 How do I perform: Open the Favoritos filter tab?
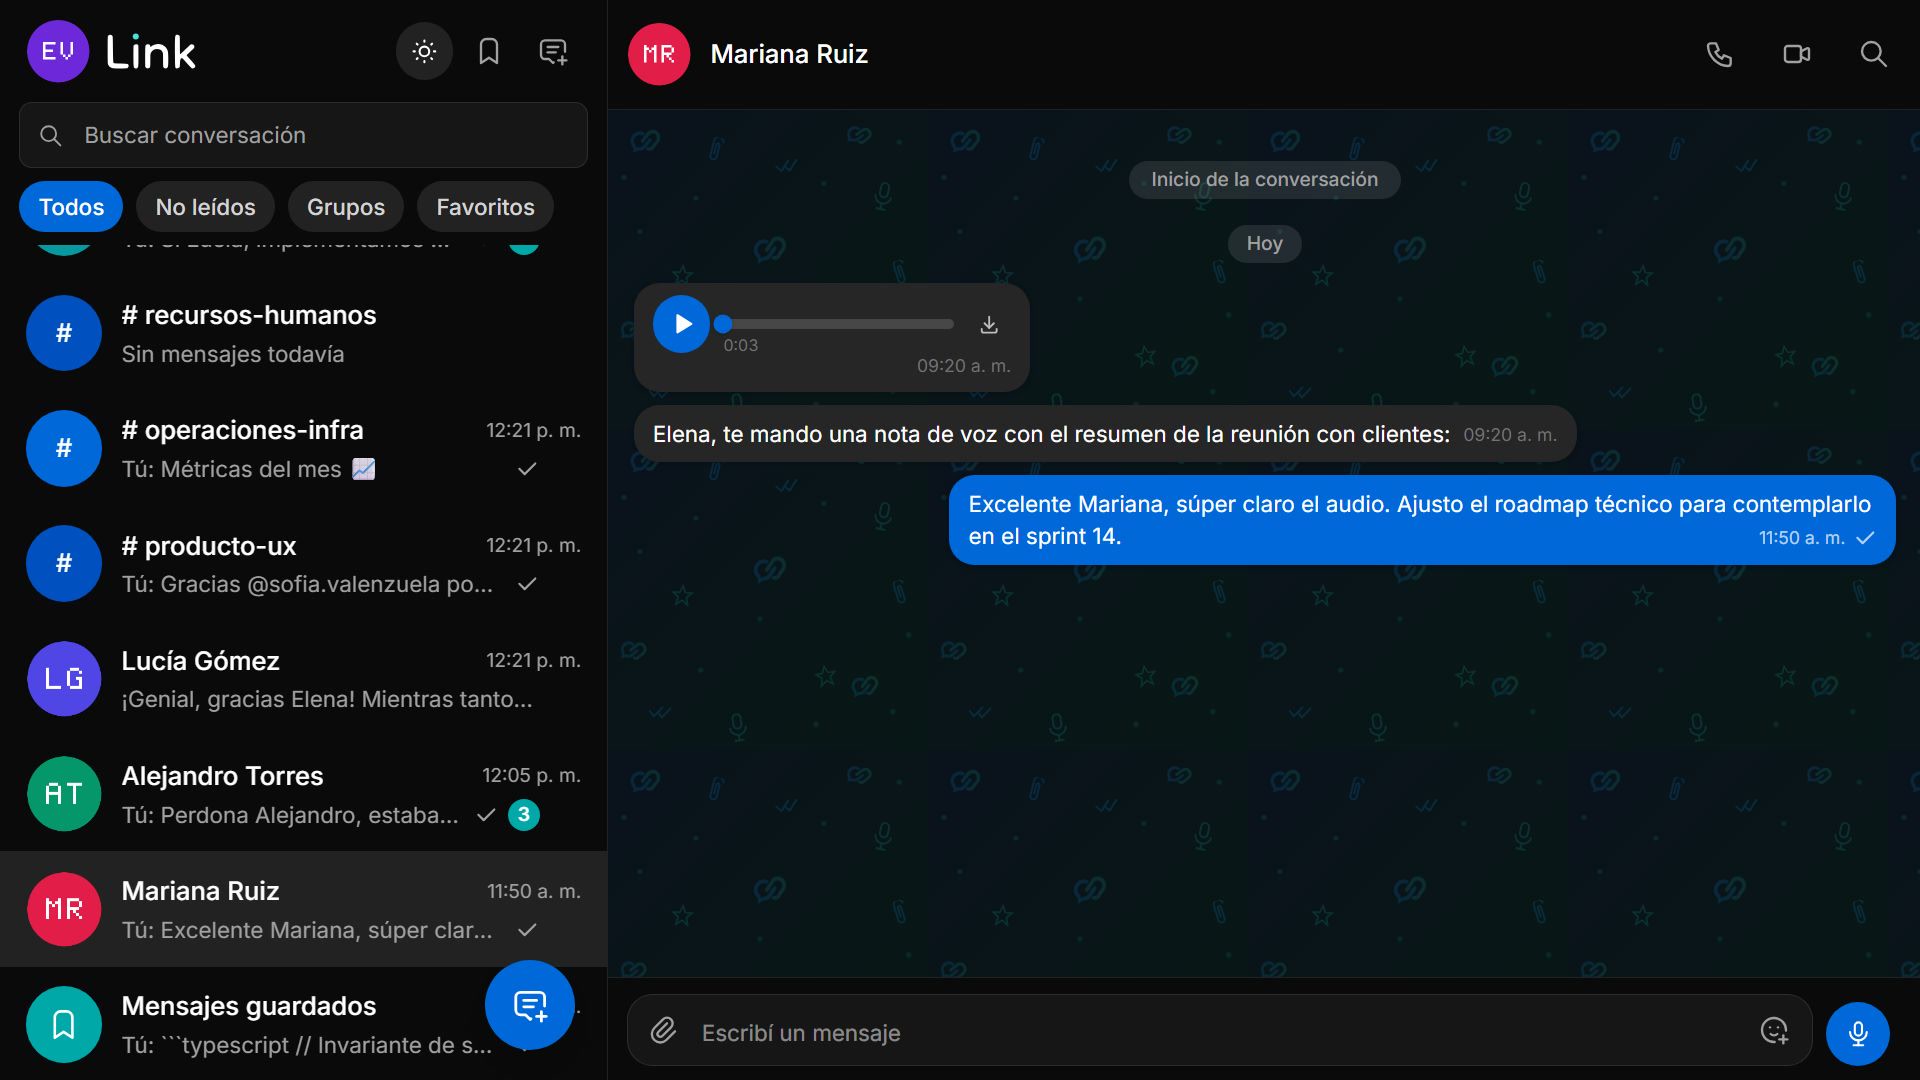click(485, 207)
